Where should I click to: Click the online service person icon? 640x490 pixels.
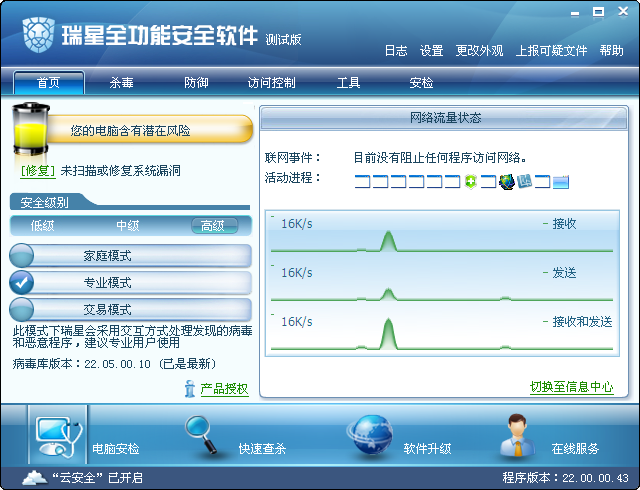(x=518, y=435)
